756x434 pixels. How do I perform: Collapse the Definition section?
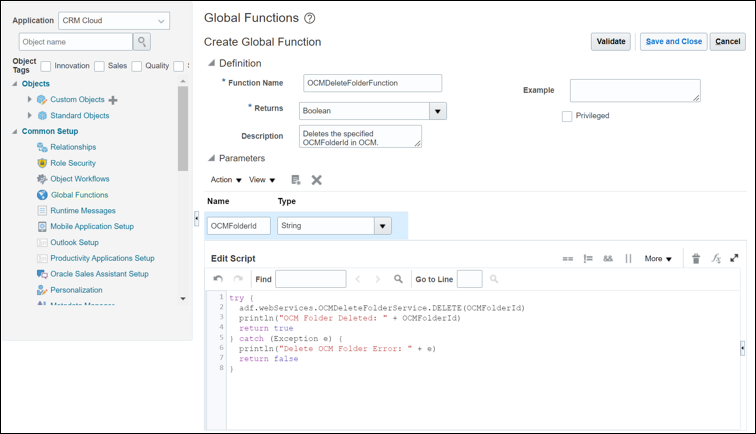click(211, 63)
